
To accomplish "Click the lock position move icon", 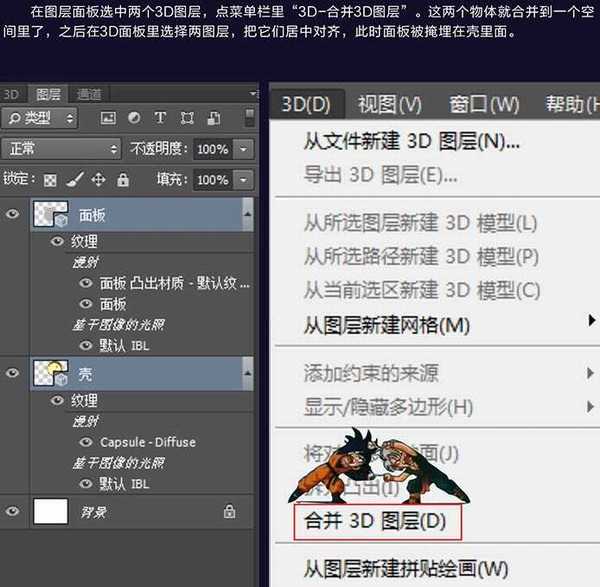I will [98, 180].
